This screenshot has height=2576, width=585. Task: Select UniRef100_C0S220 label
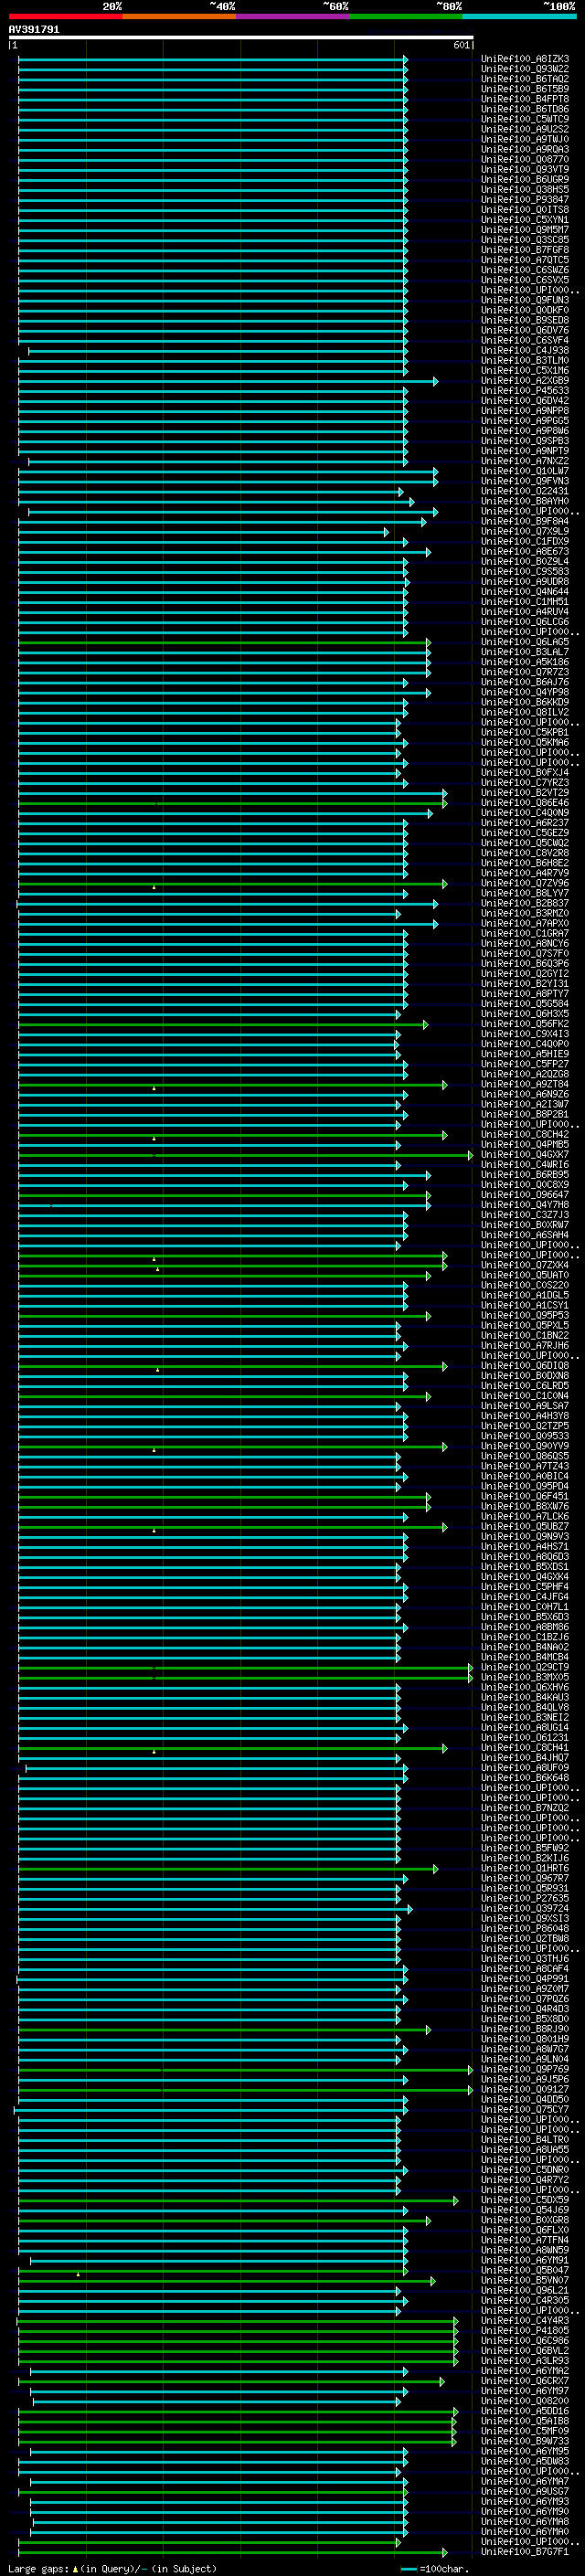point(524,1286)
